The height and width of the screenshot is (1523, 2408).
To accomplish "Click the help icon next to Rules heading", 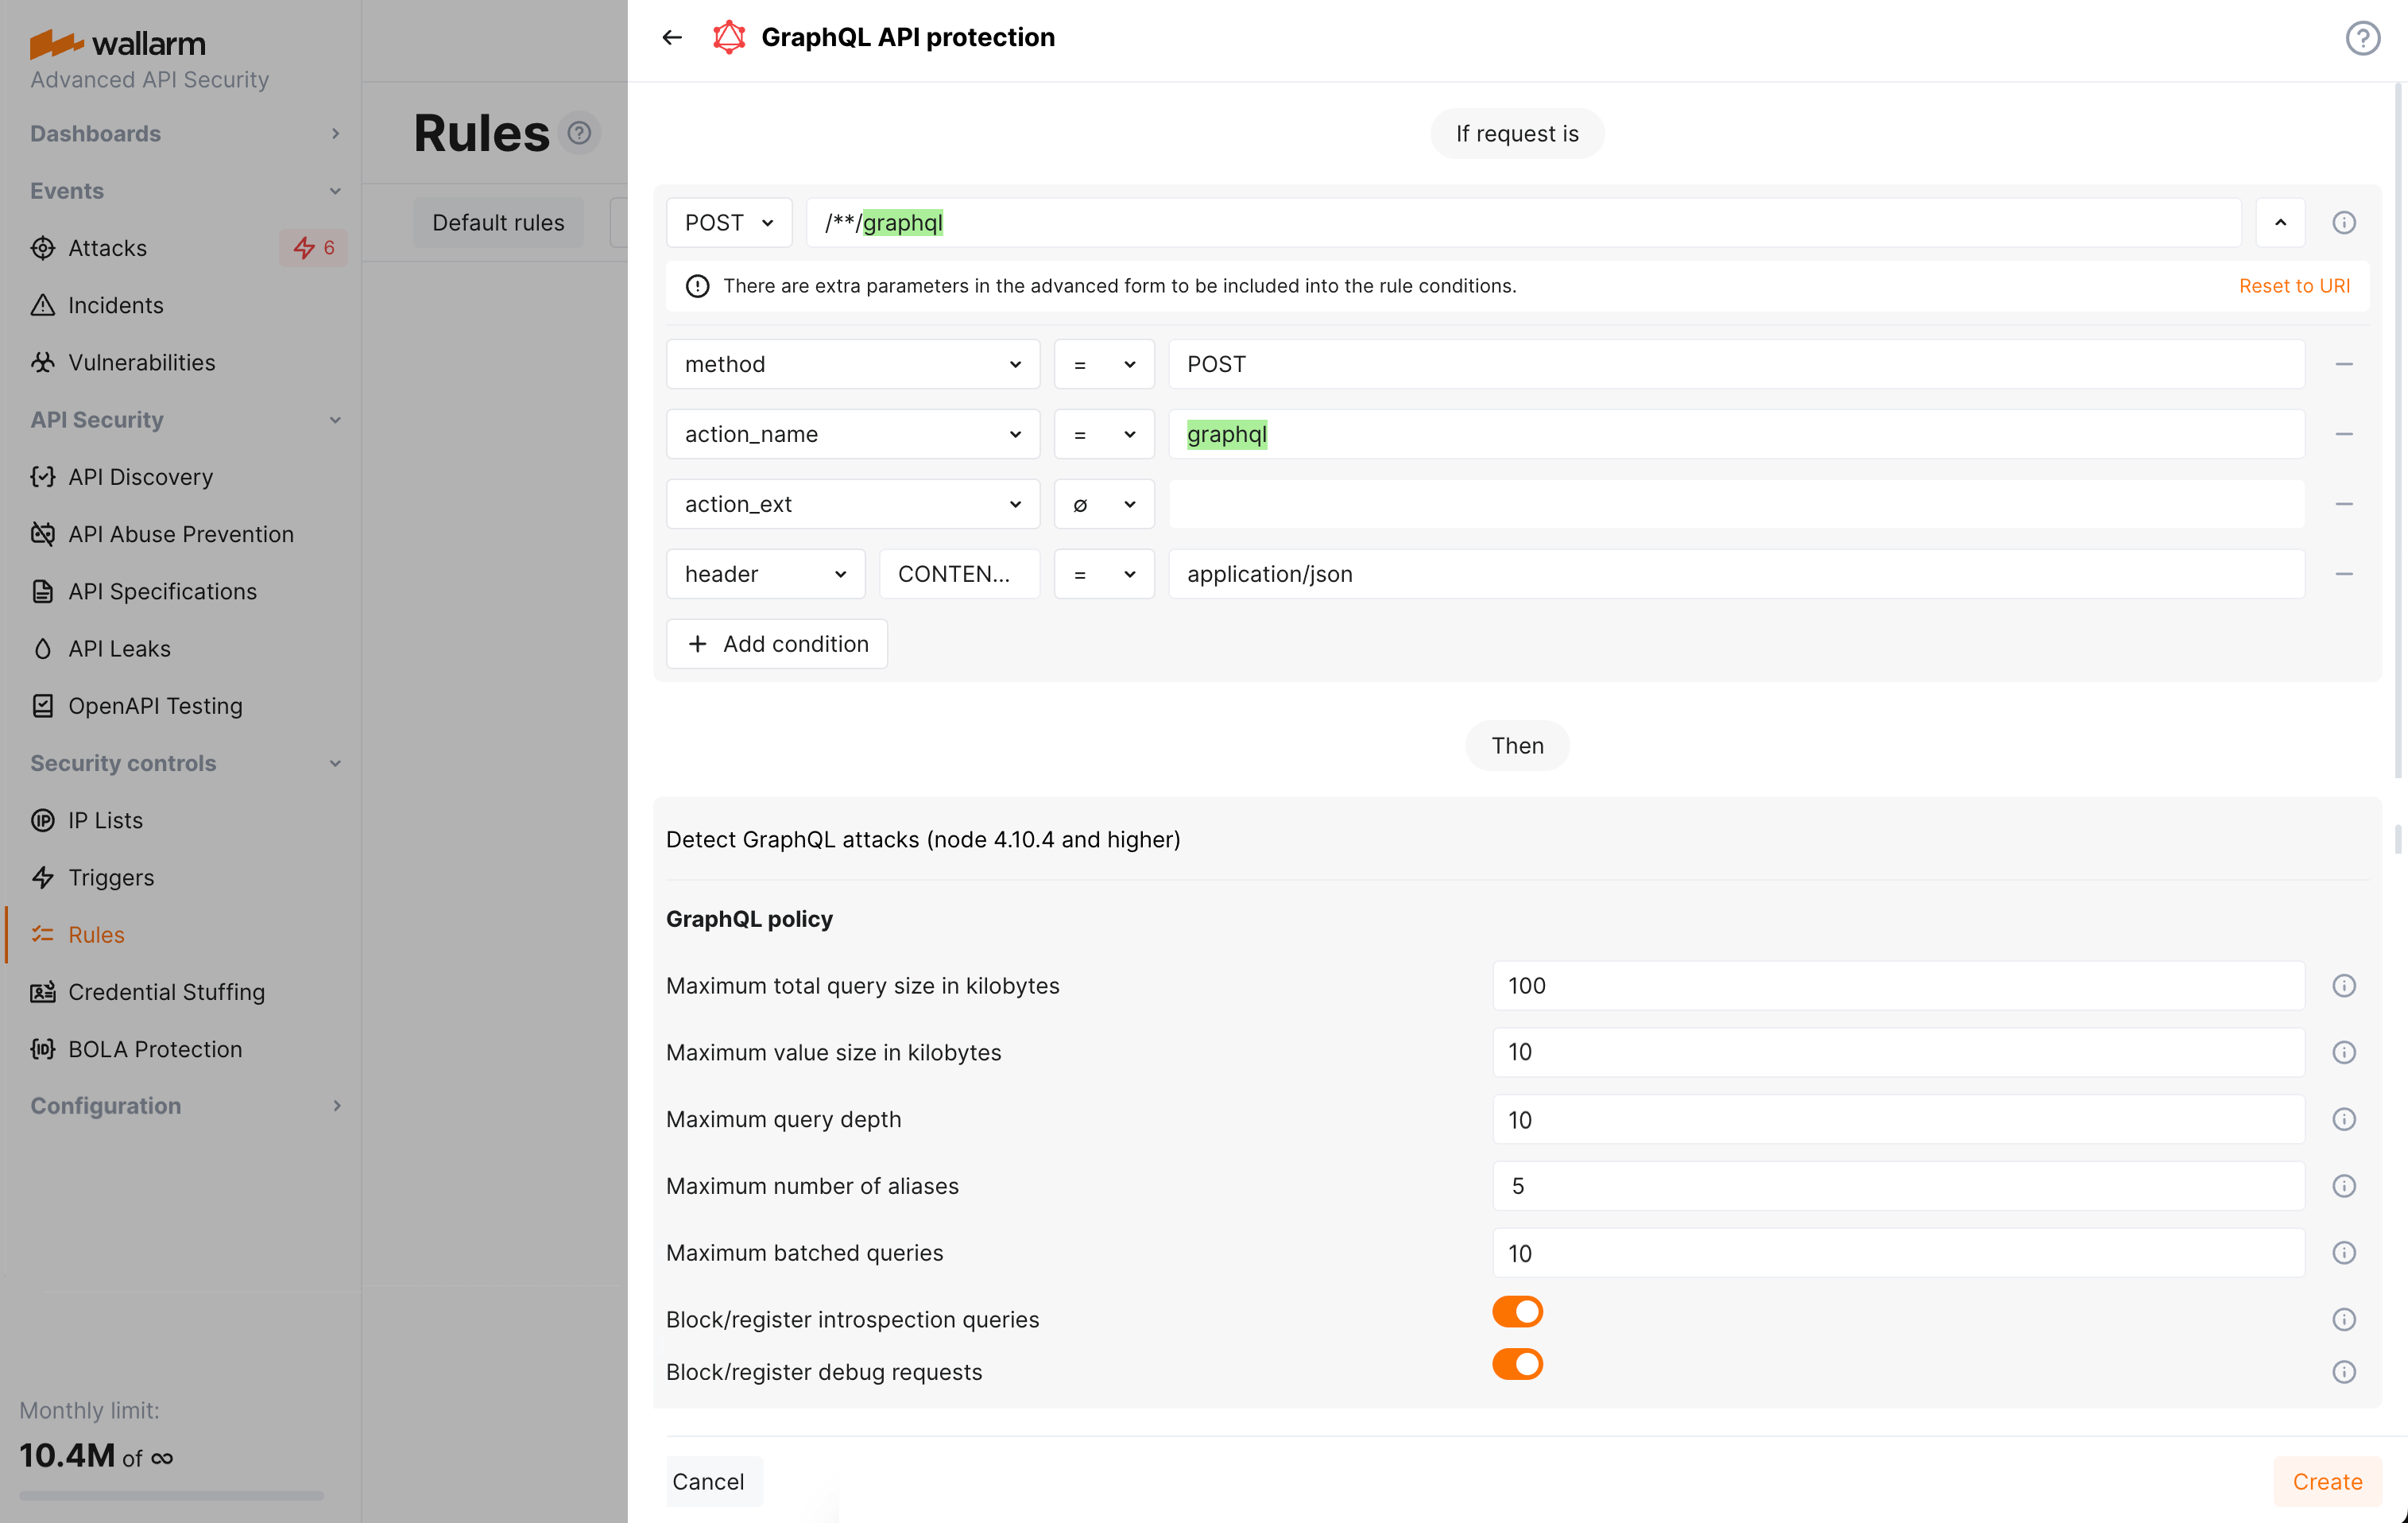I will pos(580,132).
